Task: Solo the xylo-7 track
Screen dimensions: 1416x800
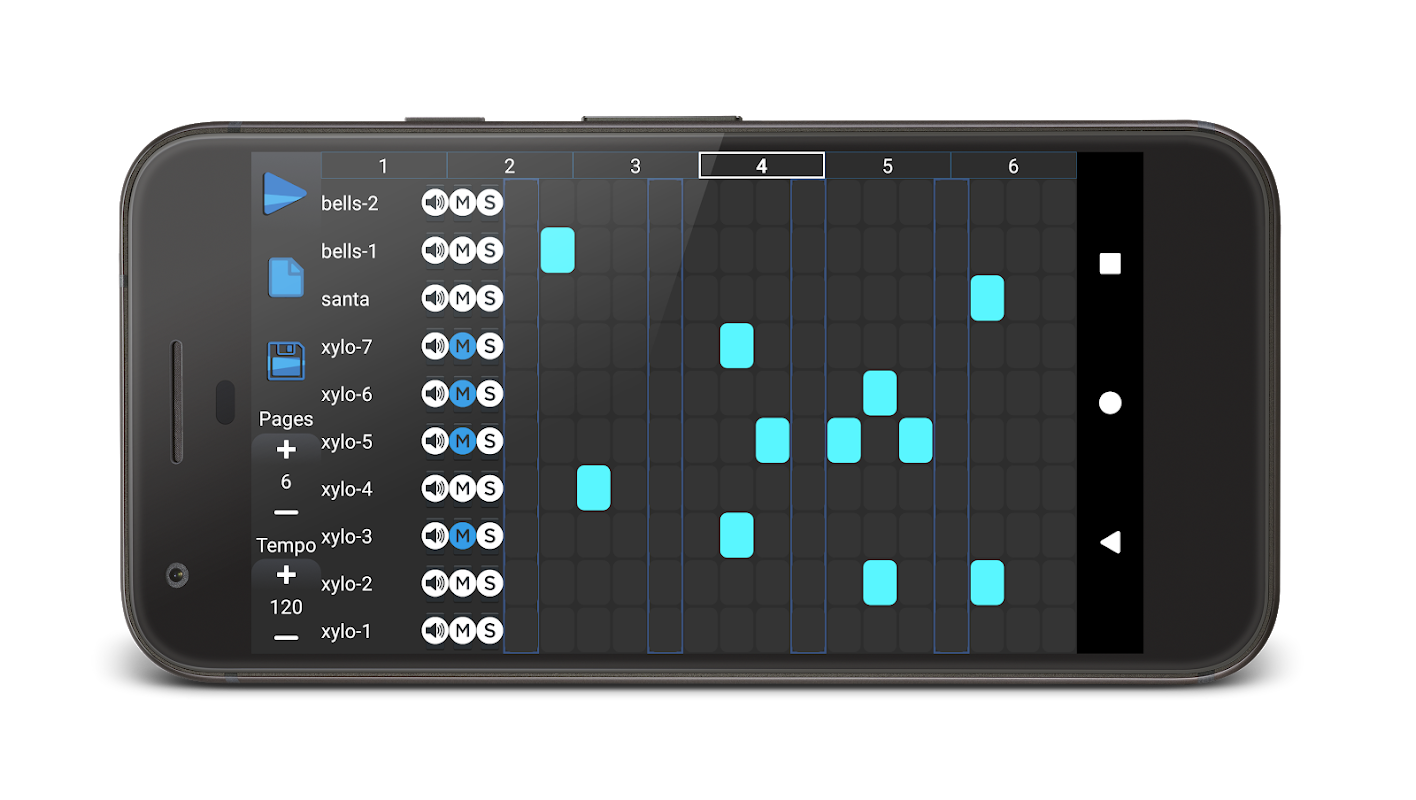Action: (x=489, y=346)
